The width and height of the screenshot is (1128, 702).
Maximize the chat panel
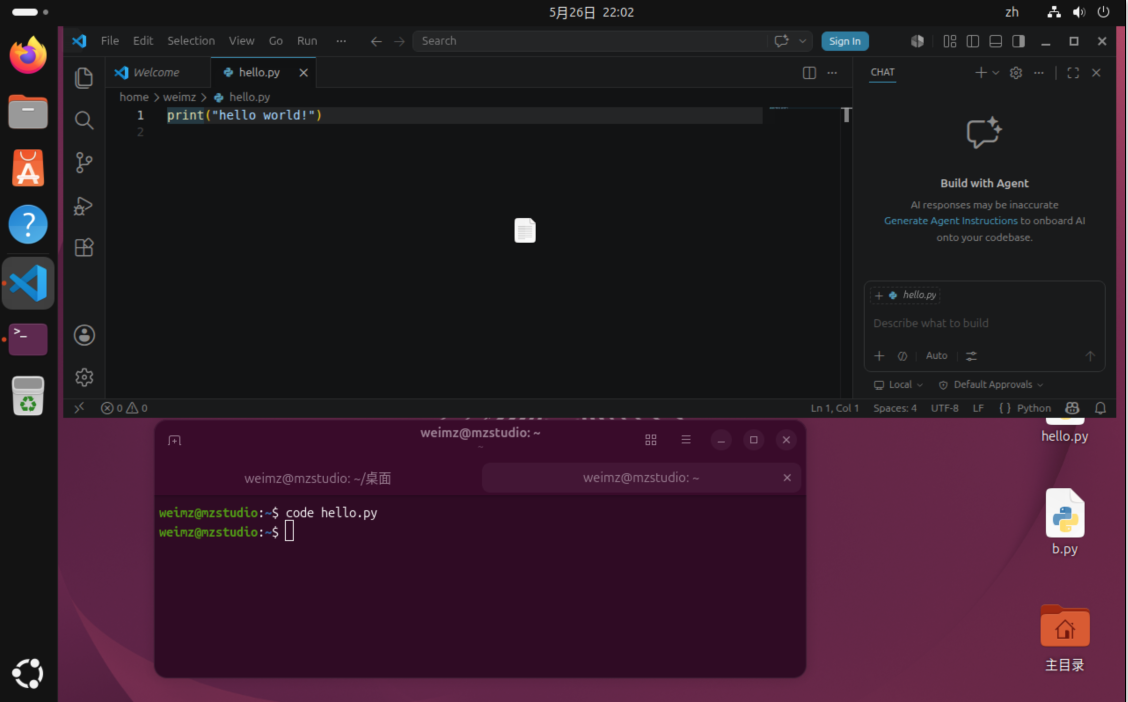point(1073,73)
